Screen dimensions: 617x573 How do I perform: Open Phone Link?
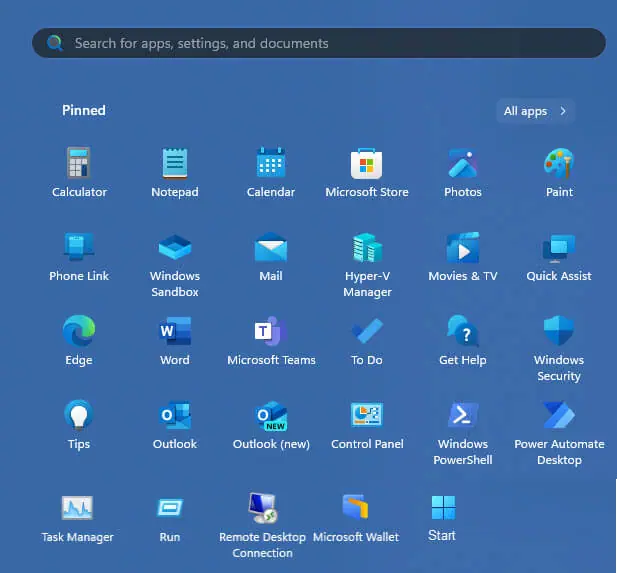(x=79, y=256)
